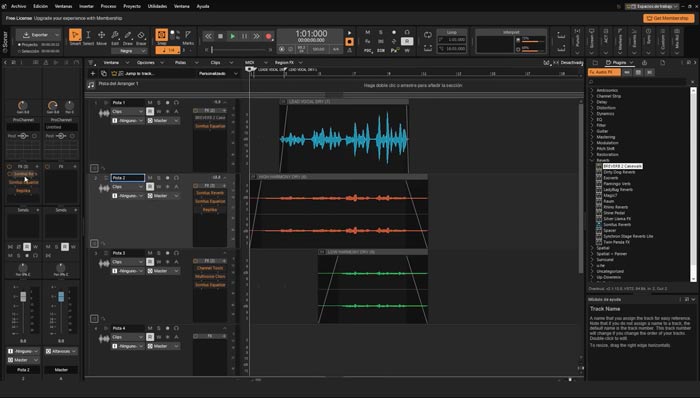Screen dimensions: 700x398
Task: Enable input echo on Pista 1
Action: coord(176,103)
